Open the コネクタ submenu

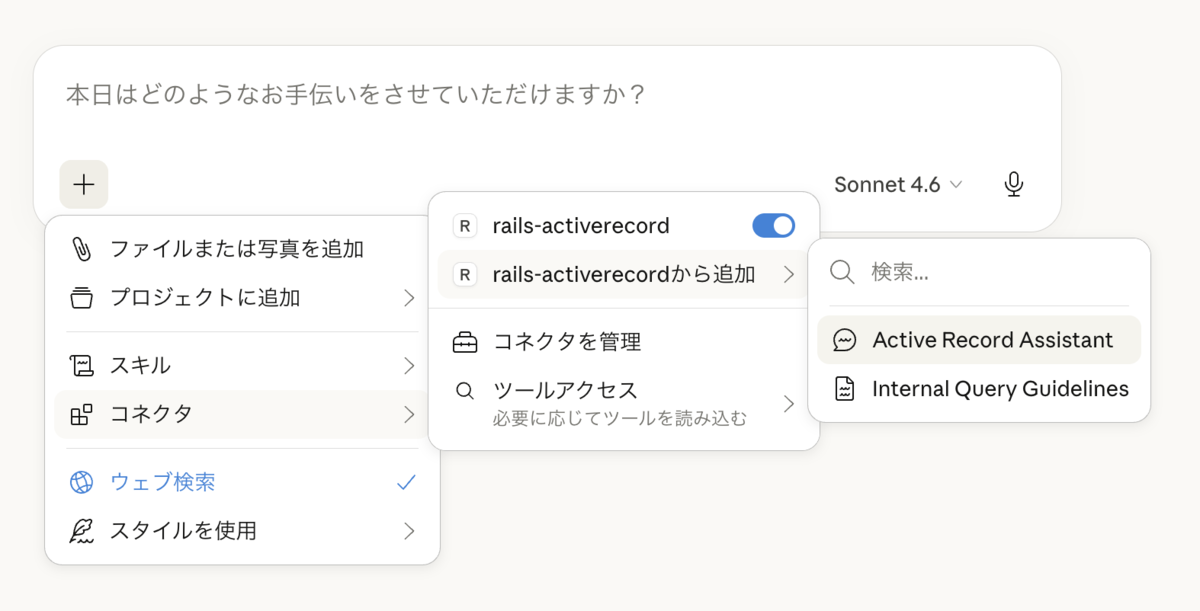pos(242,414)
